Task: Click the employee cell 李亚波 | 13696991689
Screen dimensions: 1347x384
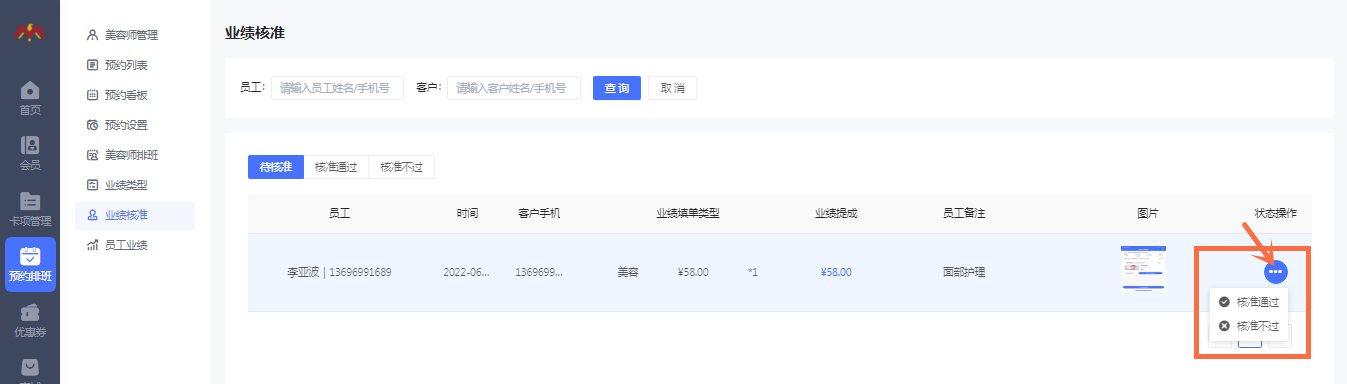Action: point(339,272)
